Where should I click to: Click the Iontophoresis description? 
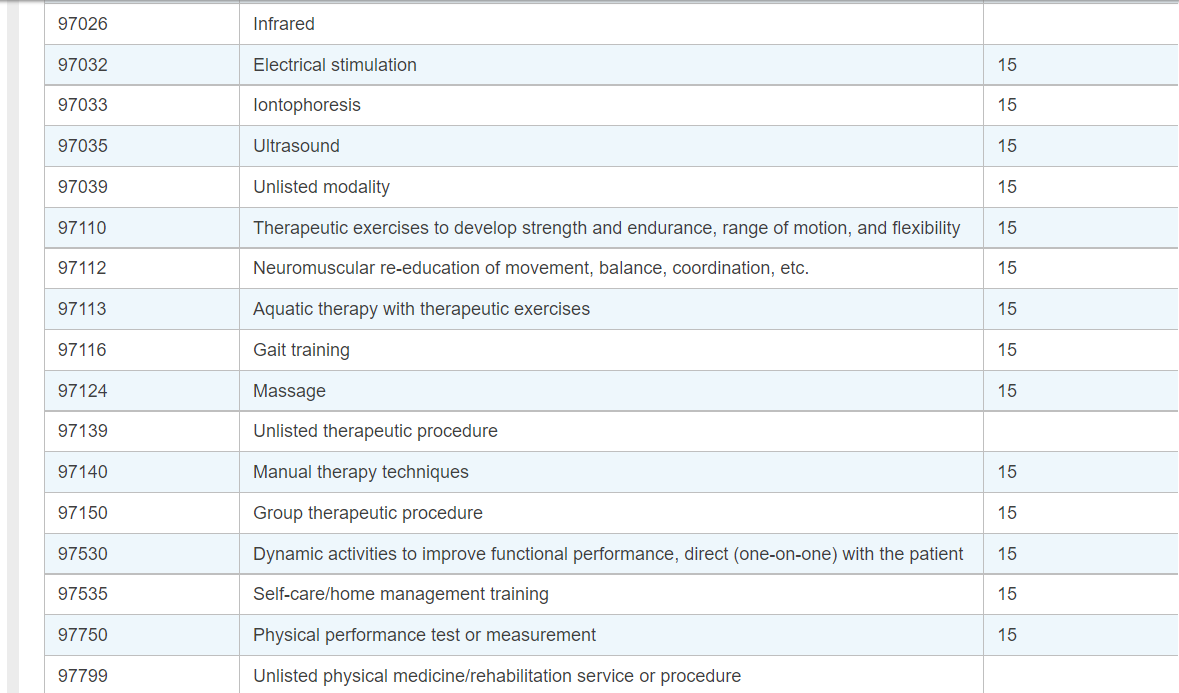[307, 105]
